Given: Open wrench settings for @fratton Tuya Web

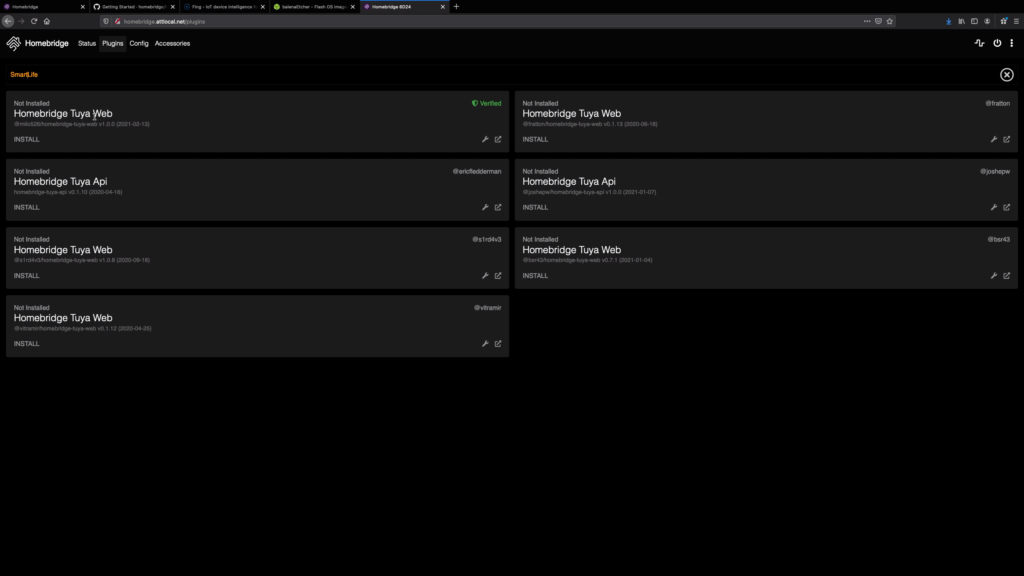Looking at the screenshot, I should [994, 139].
